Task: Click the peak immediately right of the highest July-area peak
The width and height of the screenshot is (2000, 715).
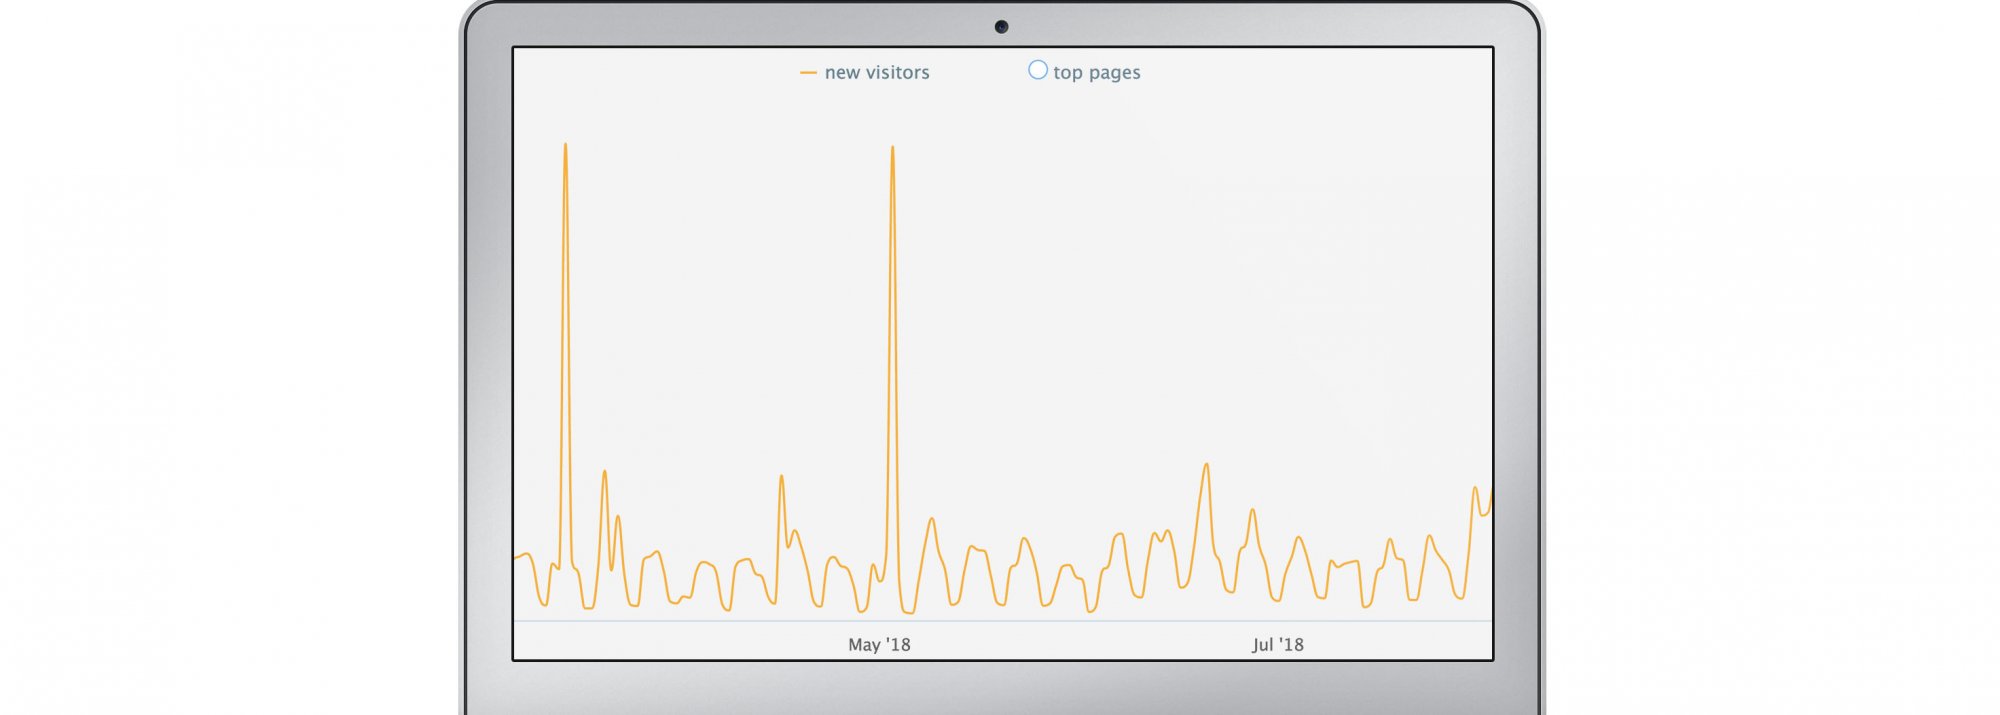Action: click(1252, 510)
